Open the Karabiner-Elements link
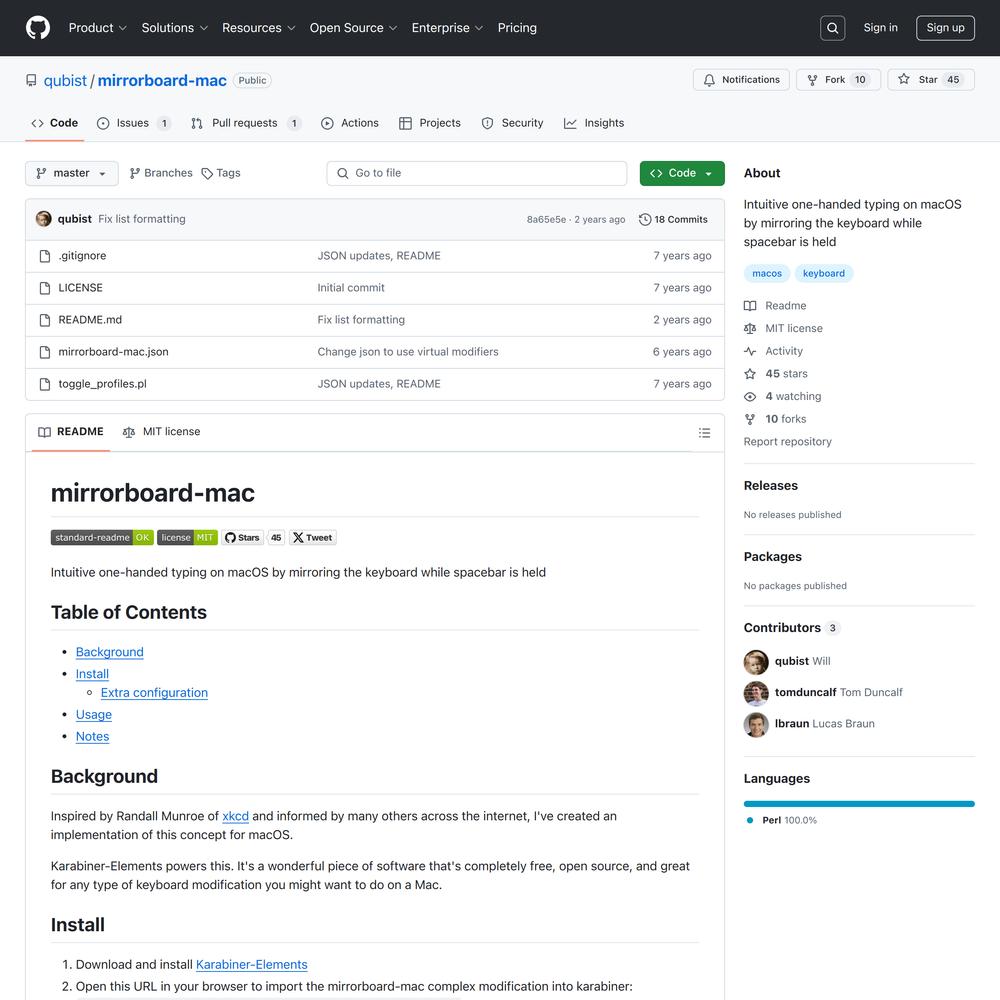 [251, 965]
